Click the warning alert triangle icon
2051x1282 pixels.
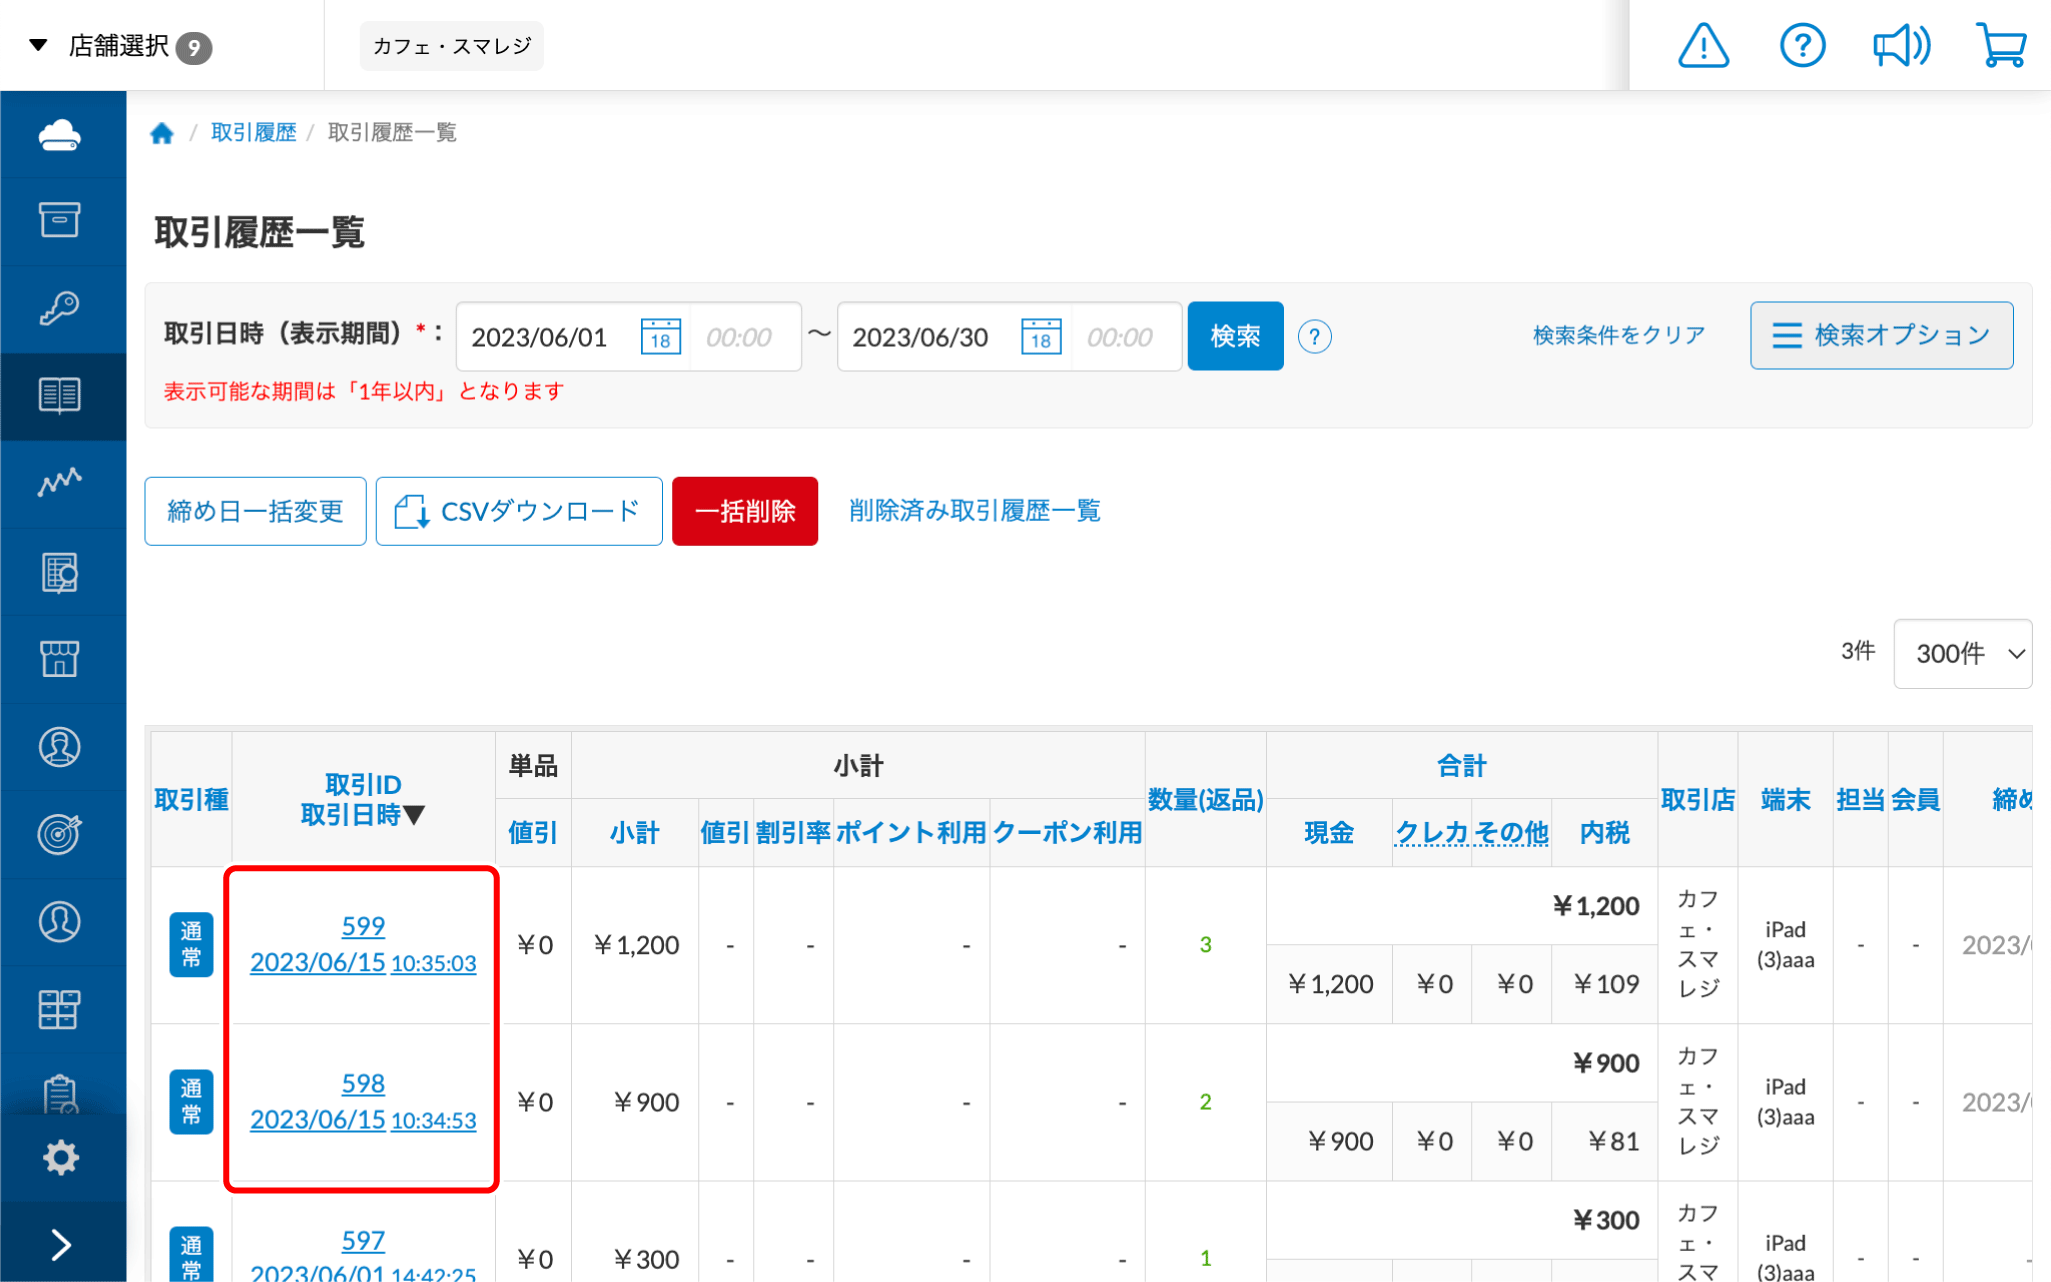[x=1703, y=46]
